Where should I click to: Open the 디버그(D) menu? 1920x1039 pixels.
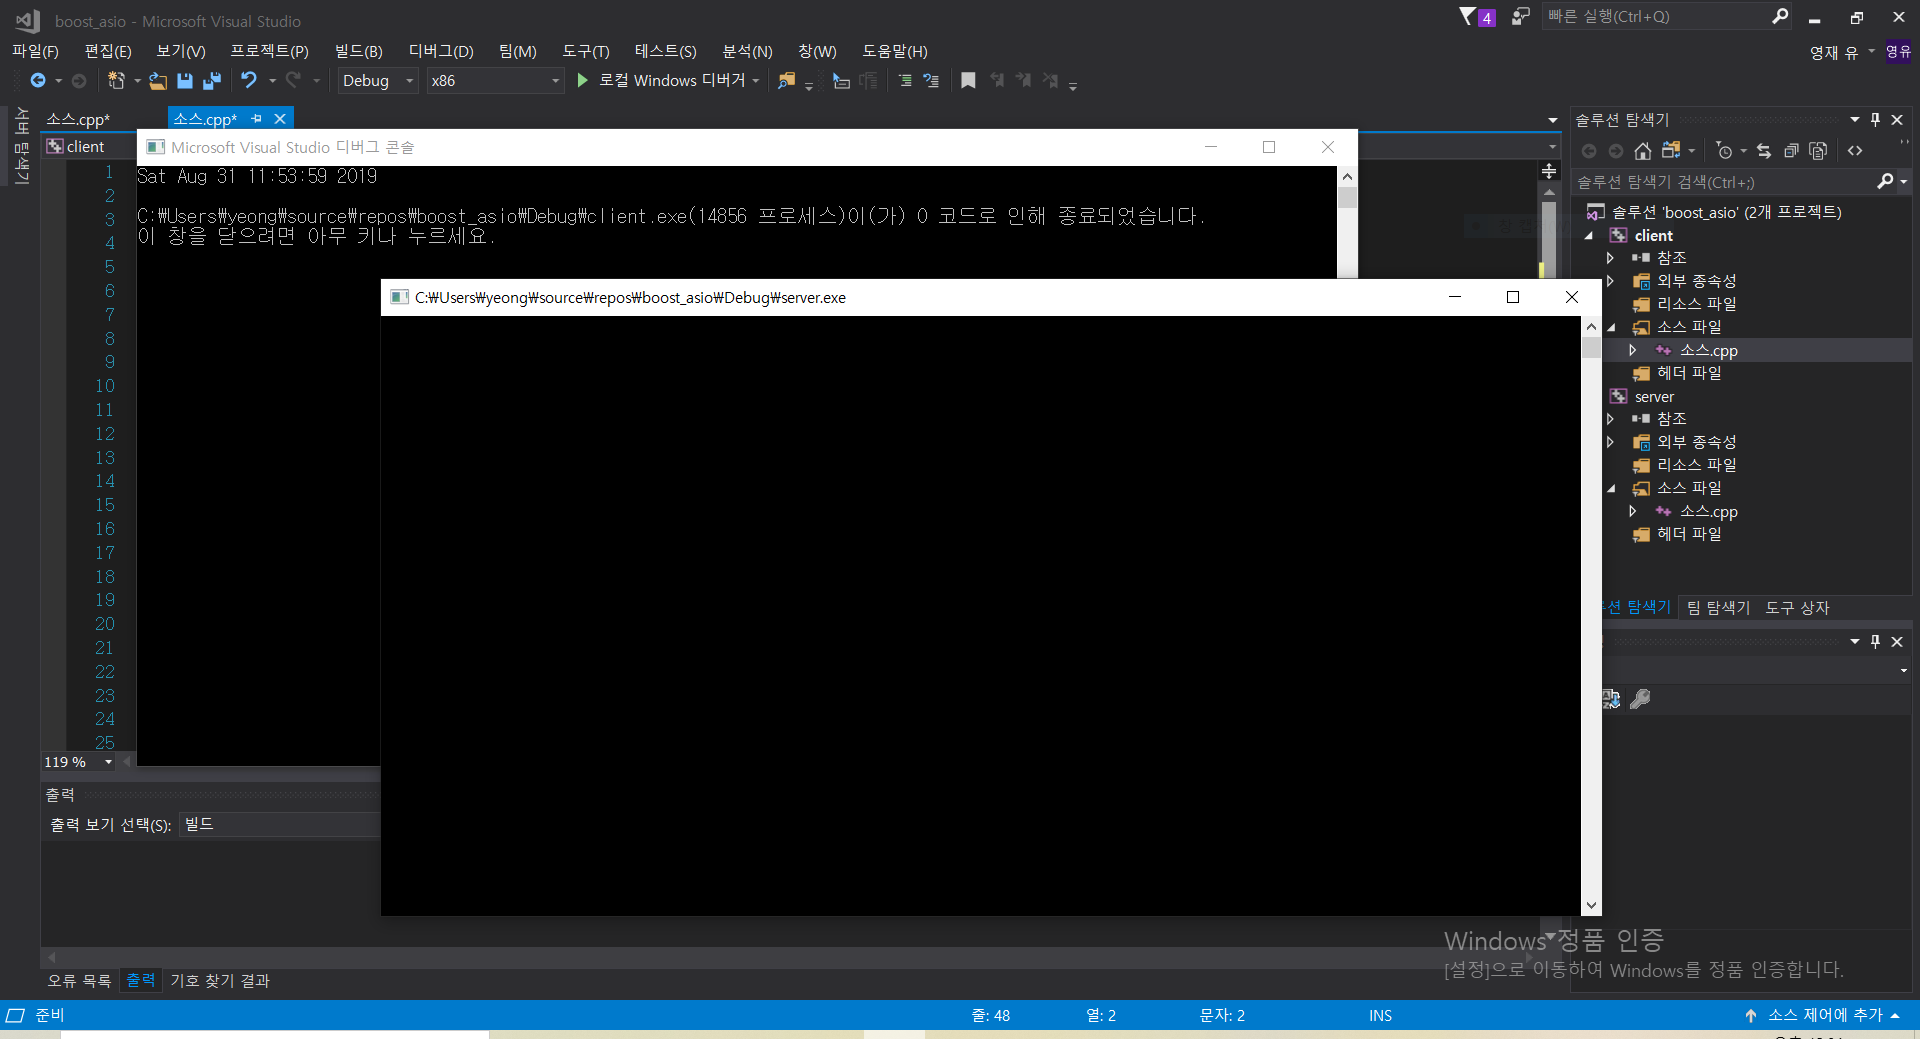441,51
